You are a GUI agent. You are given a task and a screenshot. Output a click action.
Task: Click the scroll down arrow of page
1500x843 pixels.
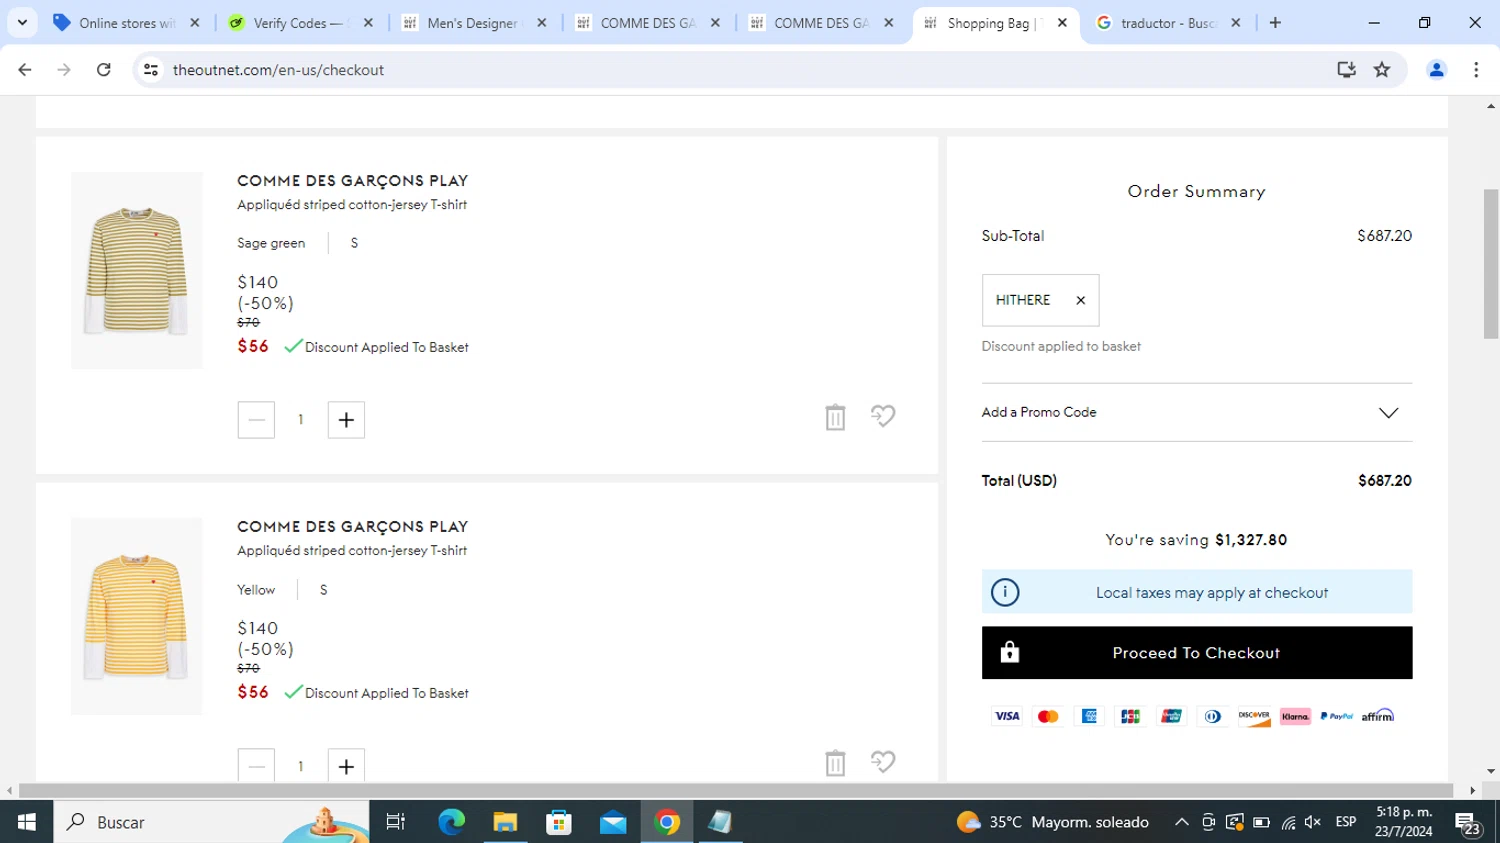pos(1491,771)
